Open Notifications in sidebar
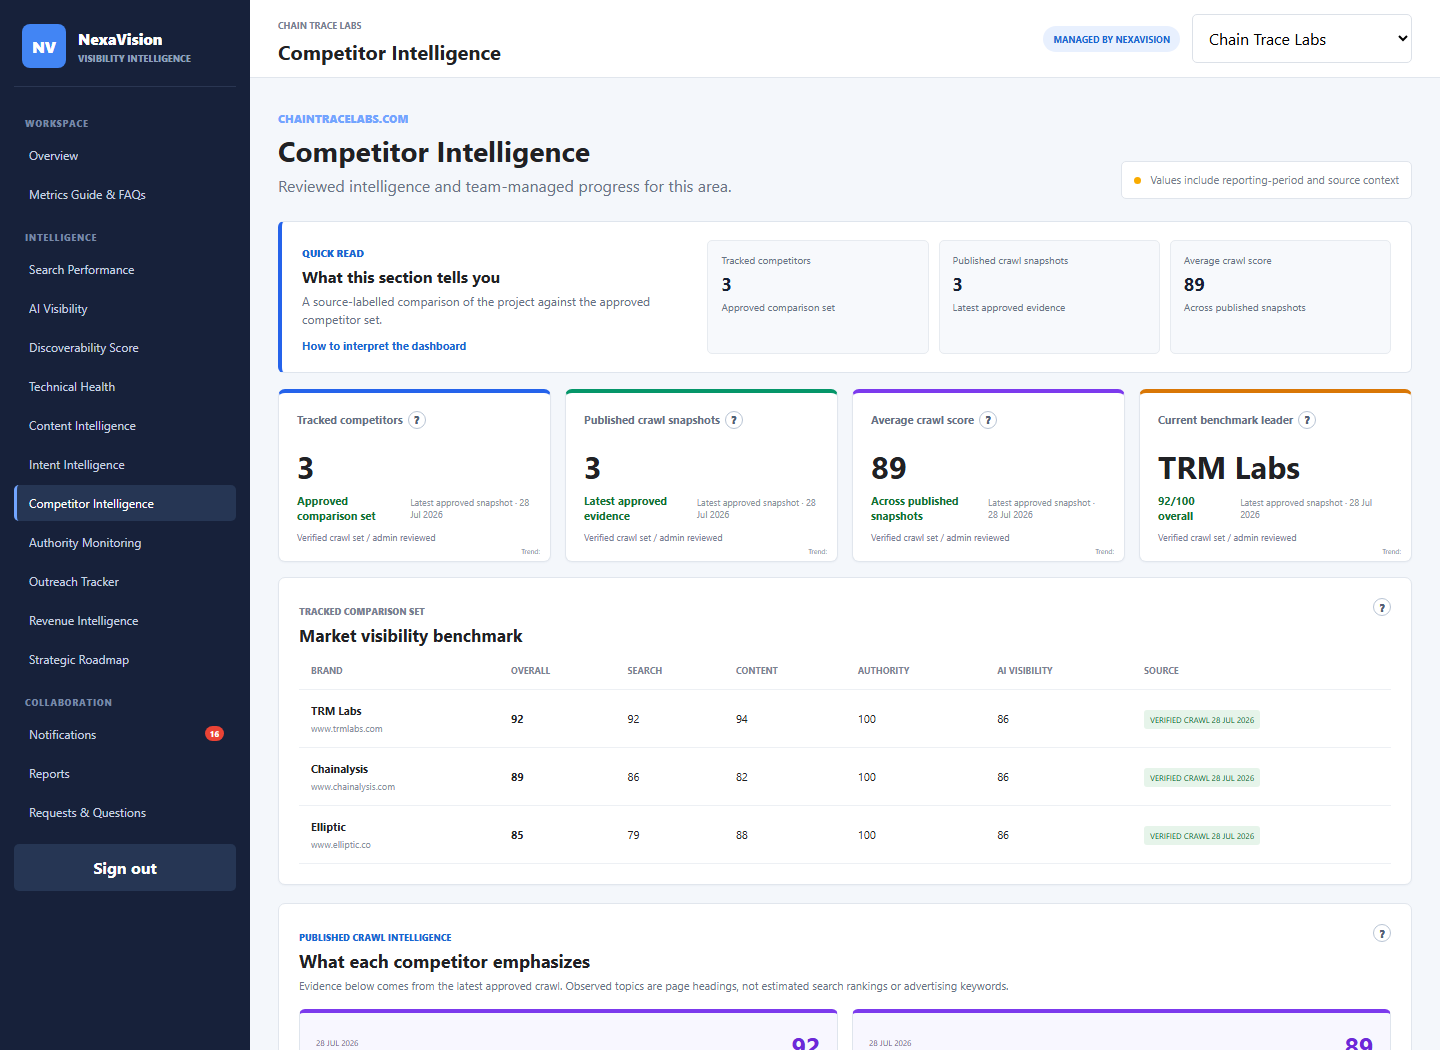 point(125,735)
